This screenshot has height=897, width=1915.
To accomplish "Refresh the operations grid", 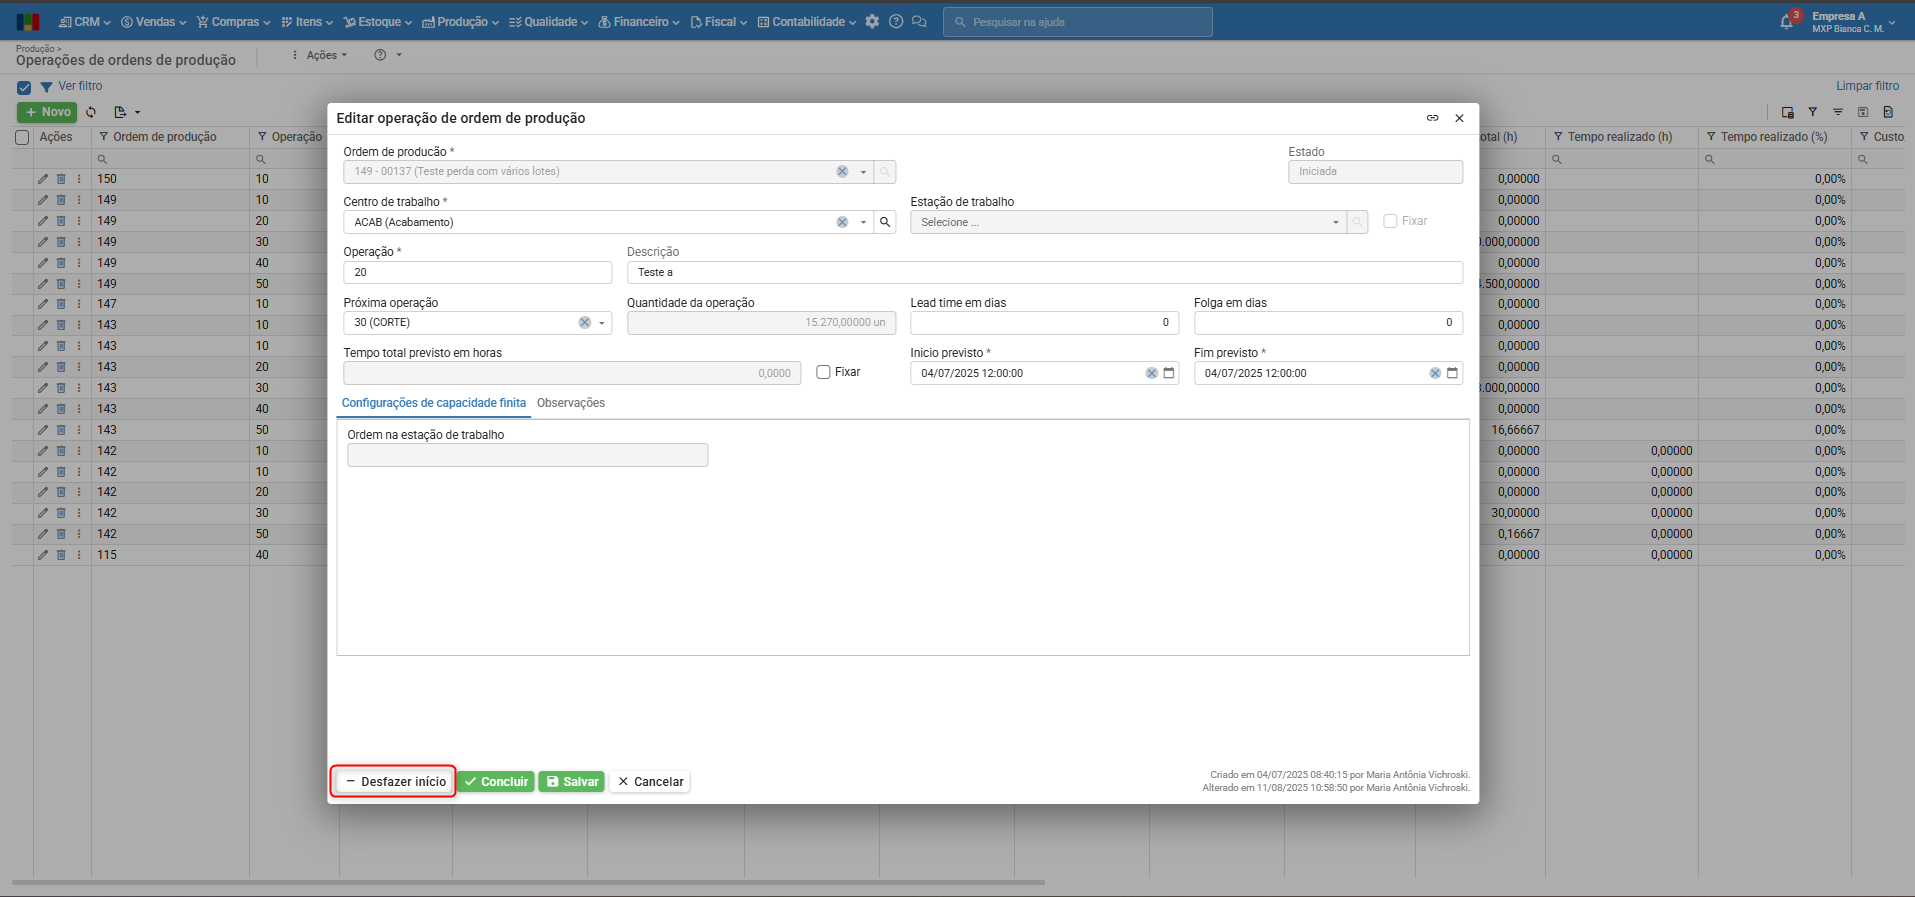I will [91, 112].
